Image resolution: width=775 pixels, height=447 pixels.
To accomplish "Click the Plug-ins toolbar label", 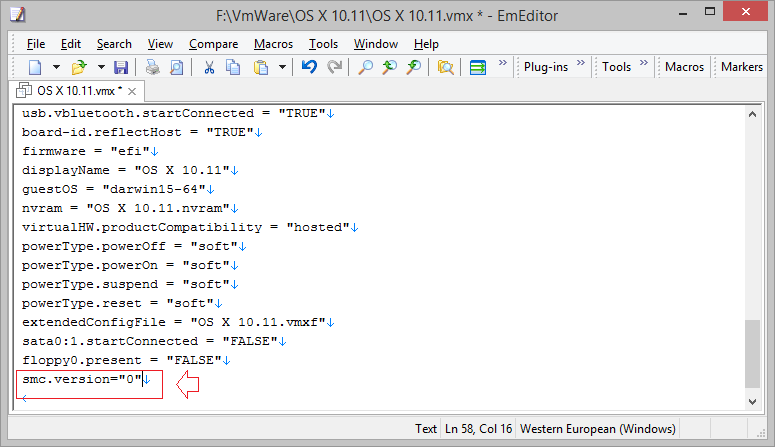I will pos(546,67).
